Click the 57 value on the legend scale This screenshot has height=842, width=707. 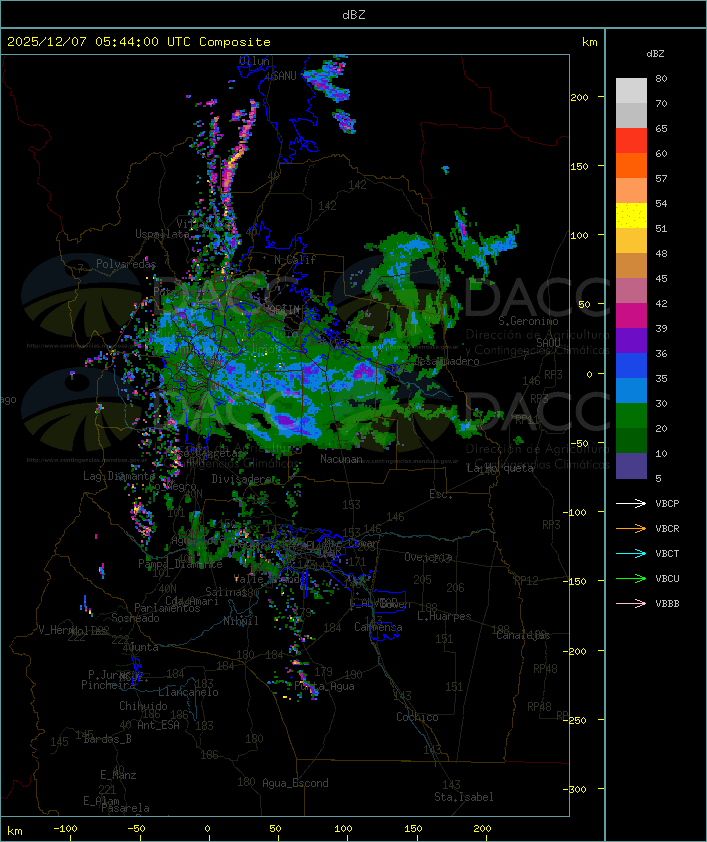tap(661, 178)
